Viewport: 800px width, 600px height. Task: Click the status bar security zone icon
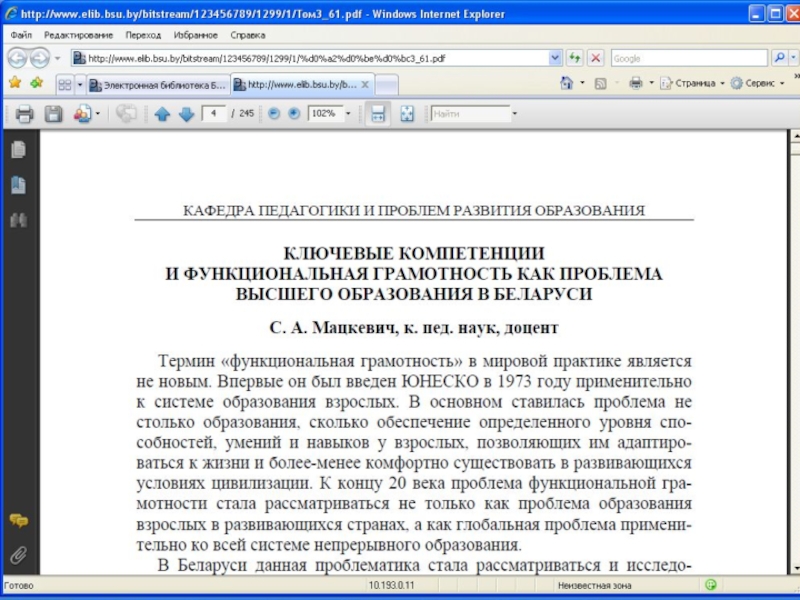coord(711,585)
